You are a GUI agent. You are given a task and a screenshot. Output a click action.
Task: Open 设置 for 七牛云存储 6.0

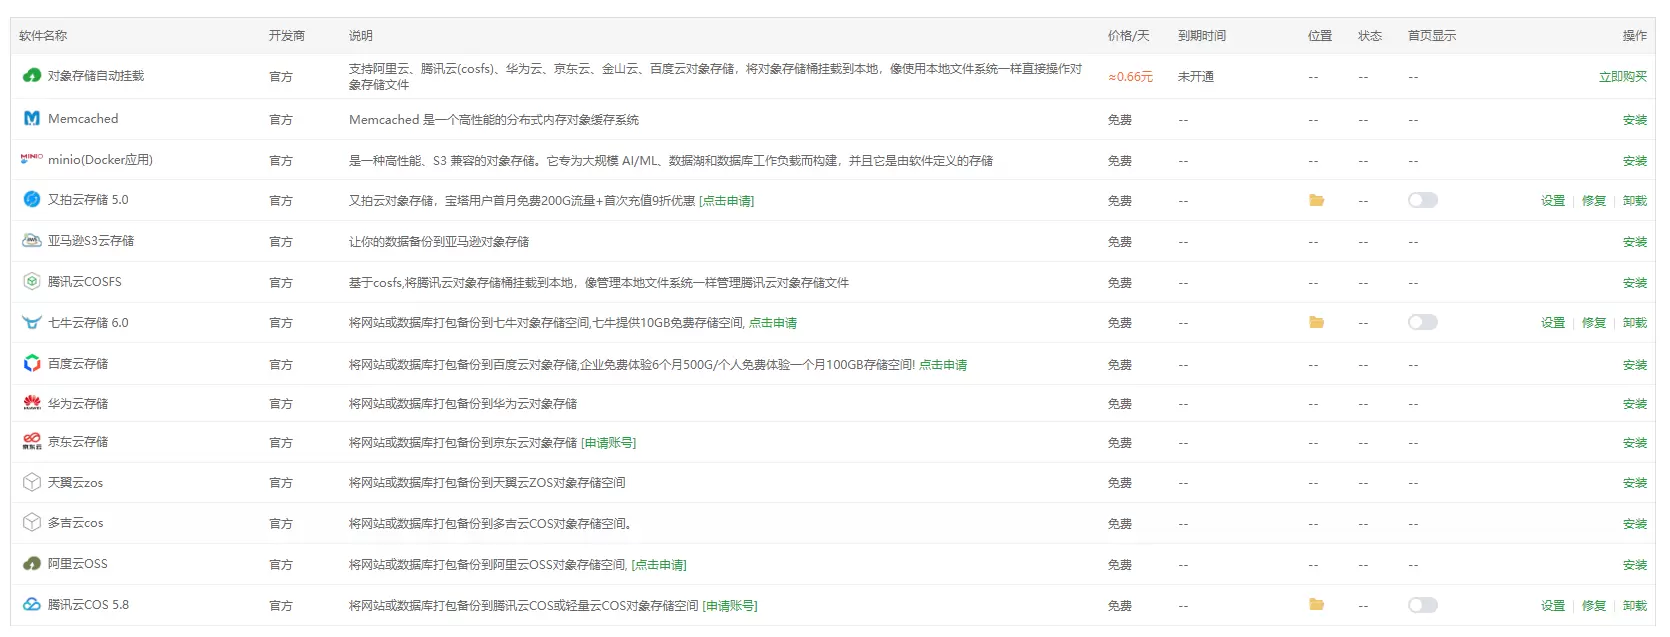pos(1553,323)
